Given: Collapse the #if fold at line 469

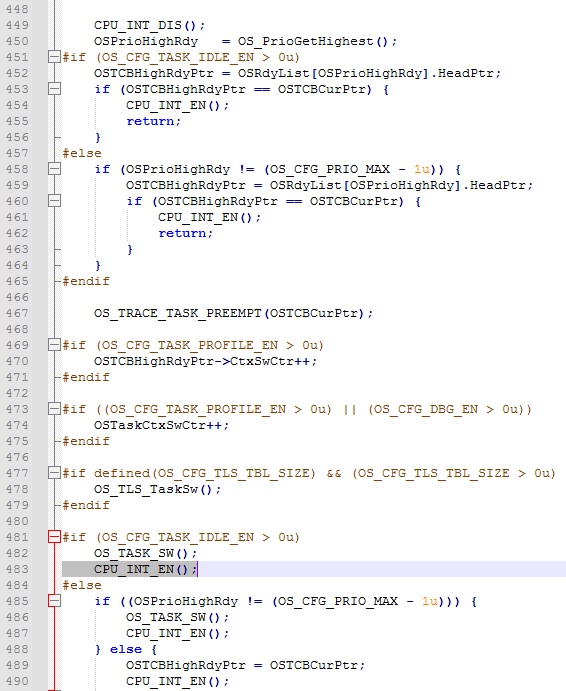Looking at the screenshot, I should (54, 345).
